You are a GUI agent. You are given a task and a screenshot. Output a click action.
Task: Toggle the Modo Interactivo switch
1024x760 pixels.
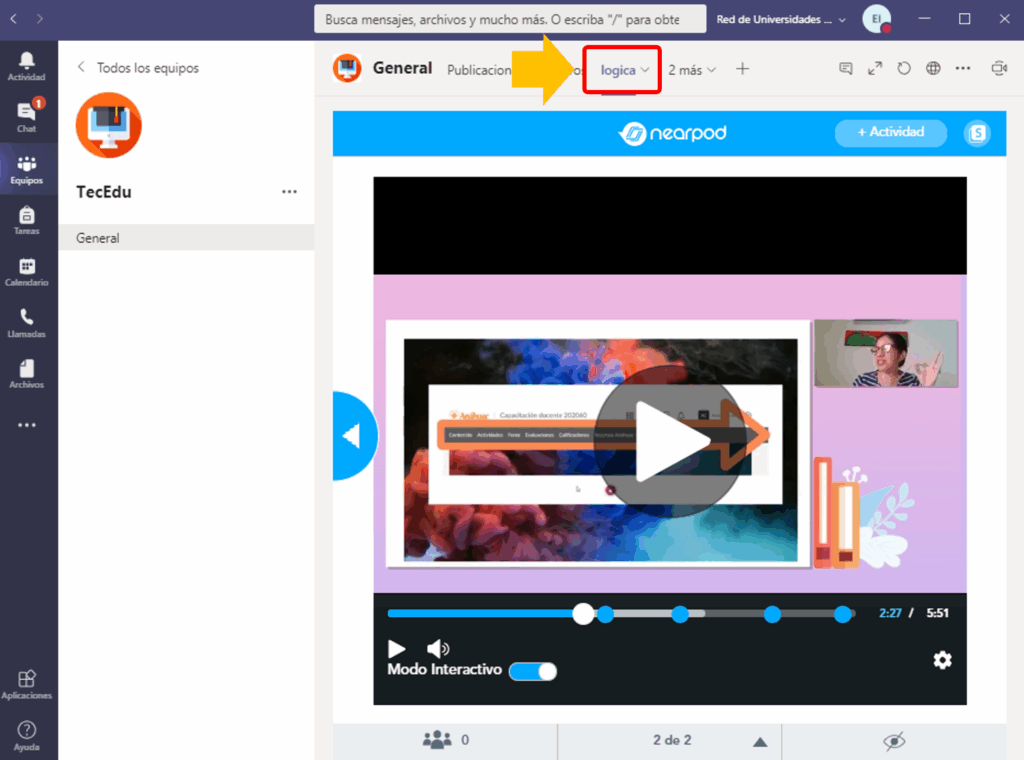(x=532, y=671)
